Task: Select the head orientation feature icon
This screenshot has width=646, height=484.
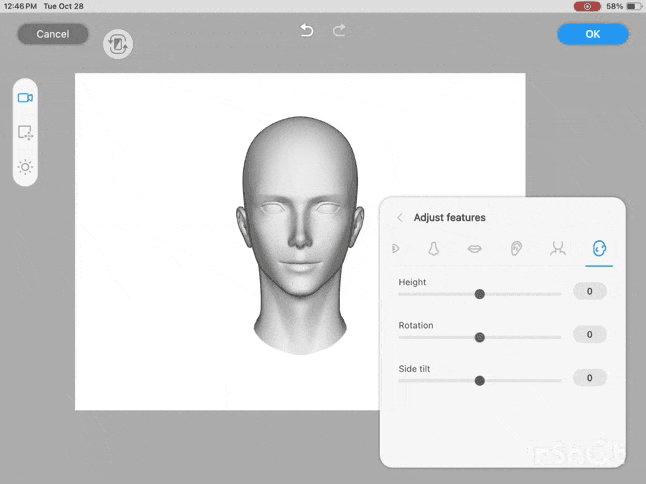Action: coord(599,248)
